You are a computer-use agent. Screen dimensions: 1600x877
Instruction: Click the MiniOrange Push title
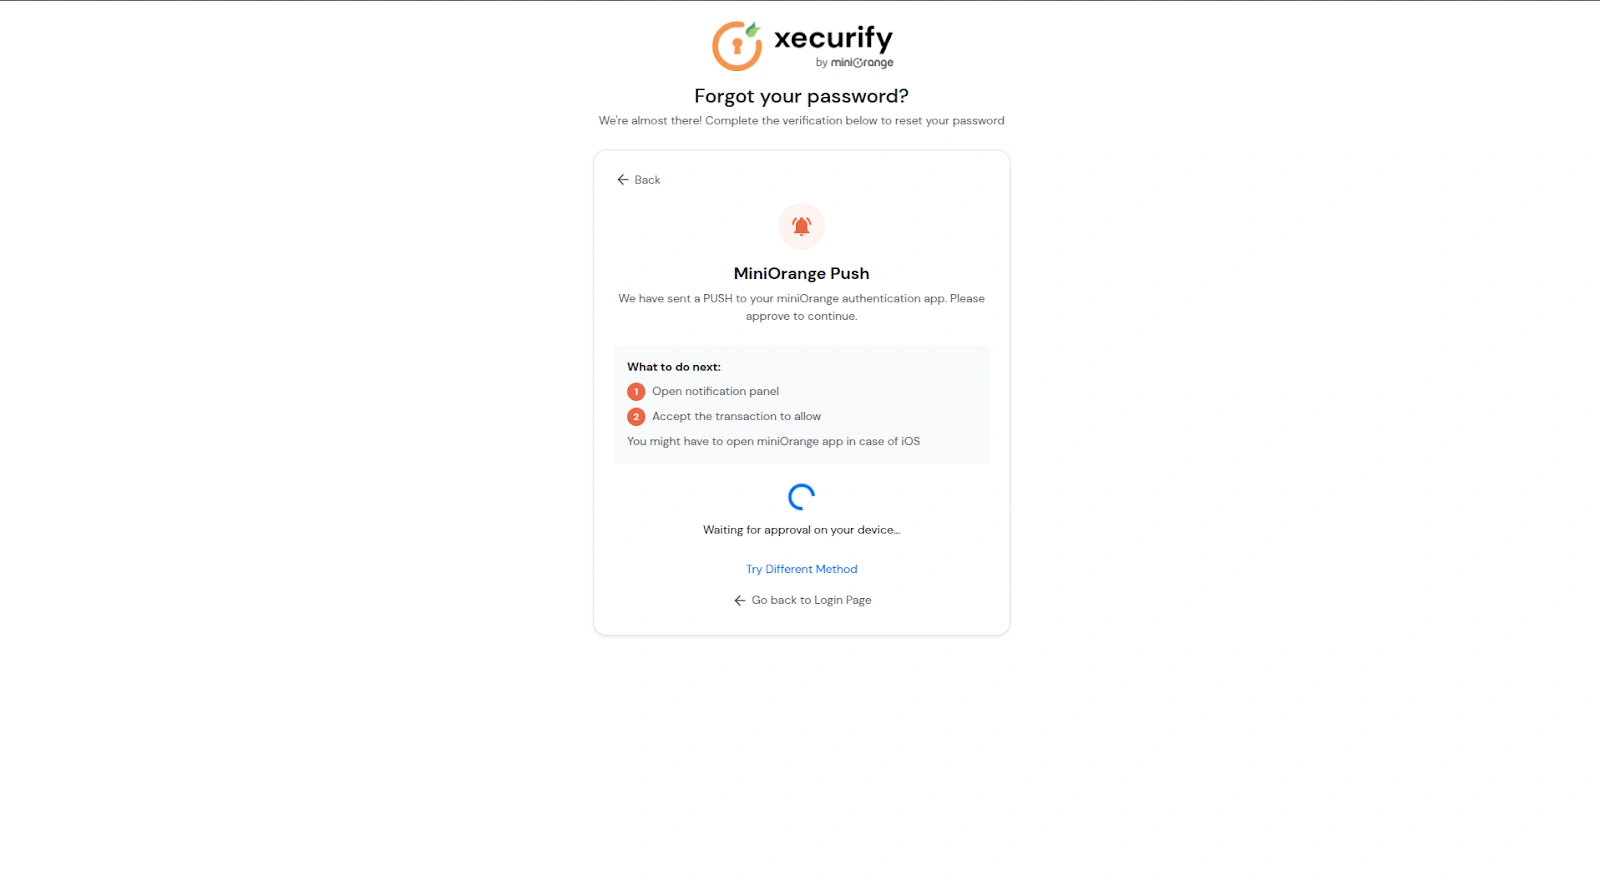pyautogui.click(x=801, y=273)
